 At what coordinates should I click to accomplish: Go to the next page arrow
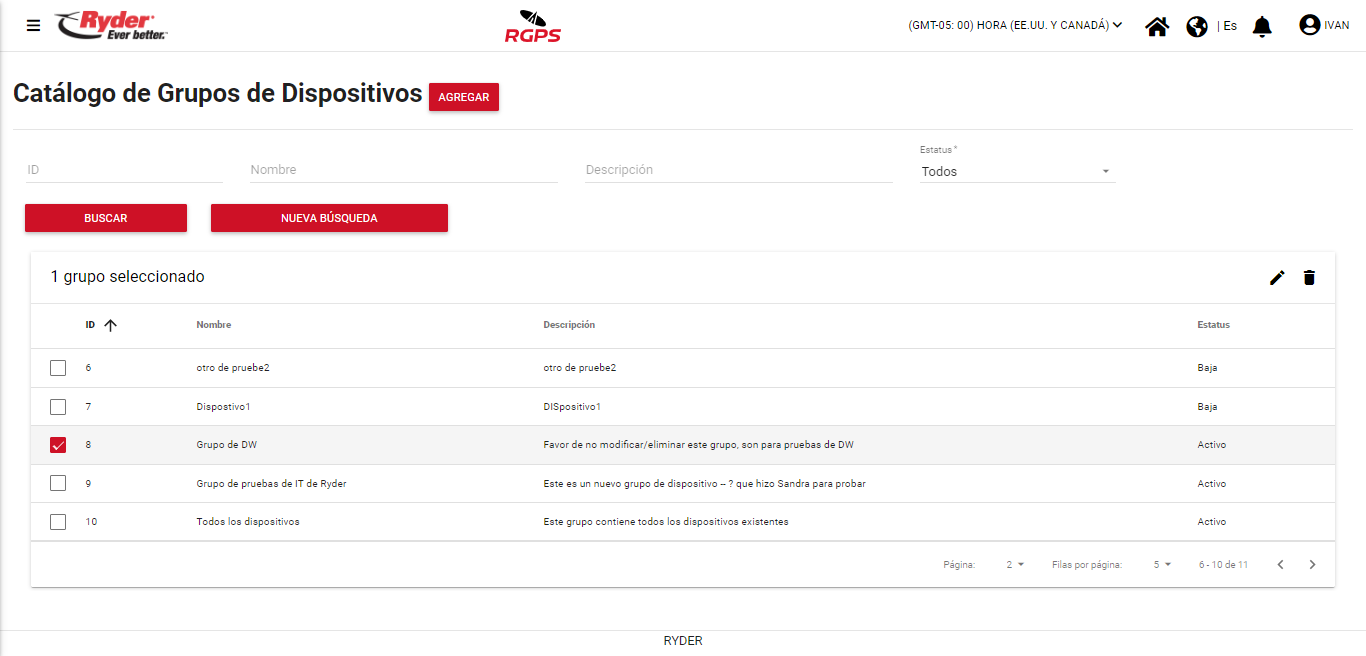pyautogui.click(x=1312, y=565)
